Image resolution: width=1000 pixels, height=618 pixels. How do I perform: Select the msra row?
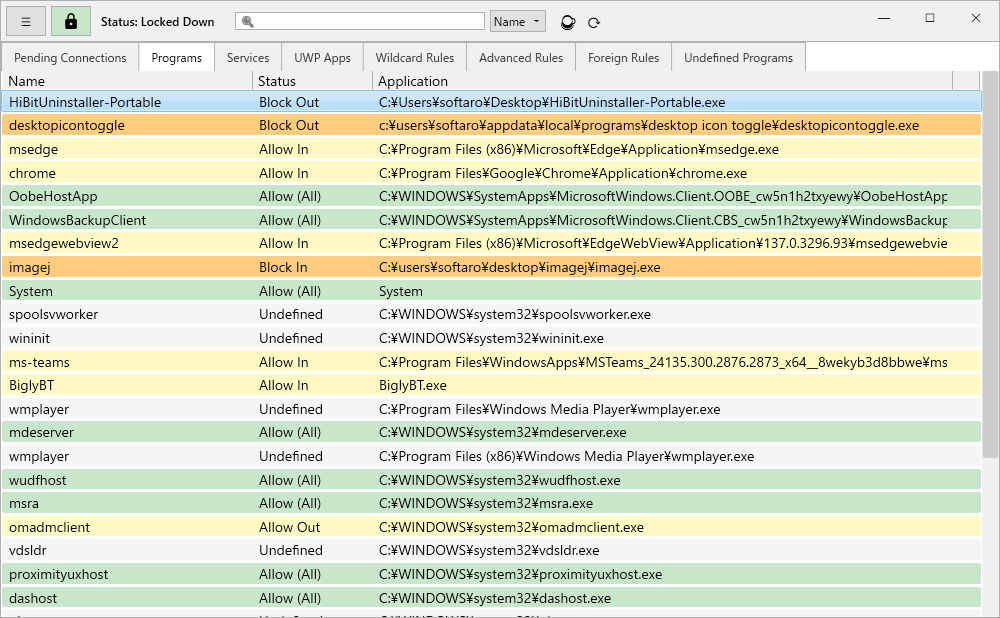click(x=491, y=503)
